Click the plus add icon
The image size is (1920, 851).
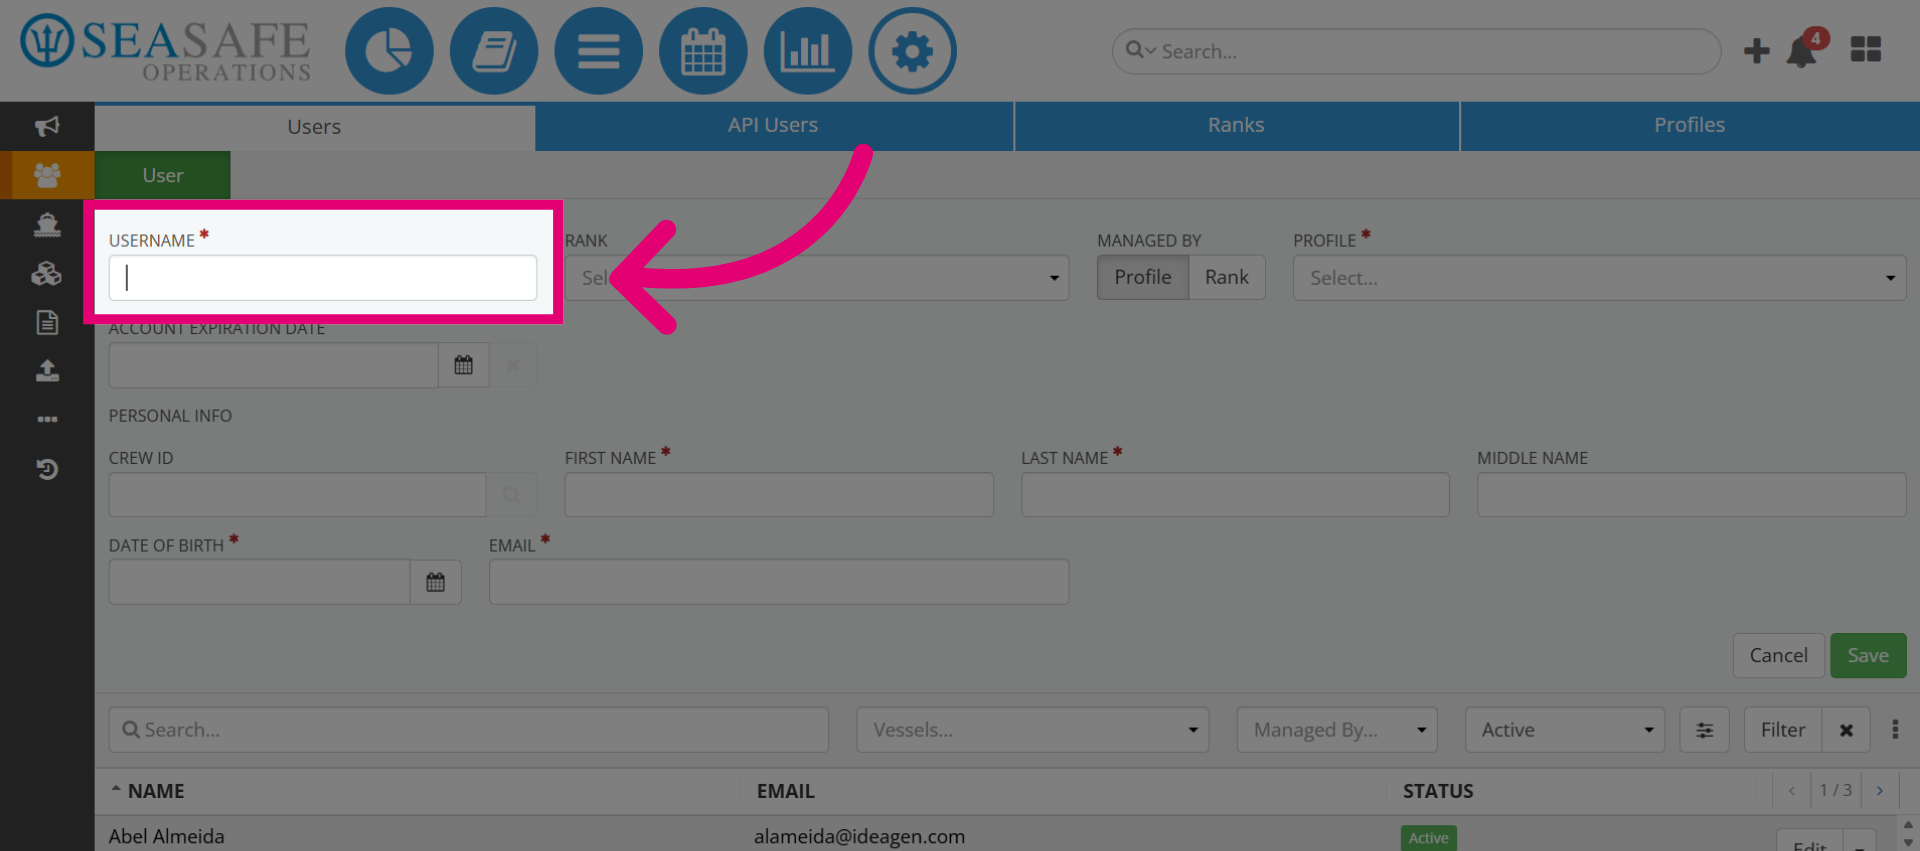click(x=1756, y=51)
